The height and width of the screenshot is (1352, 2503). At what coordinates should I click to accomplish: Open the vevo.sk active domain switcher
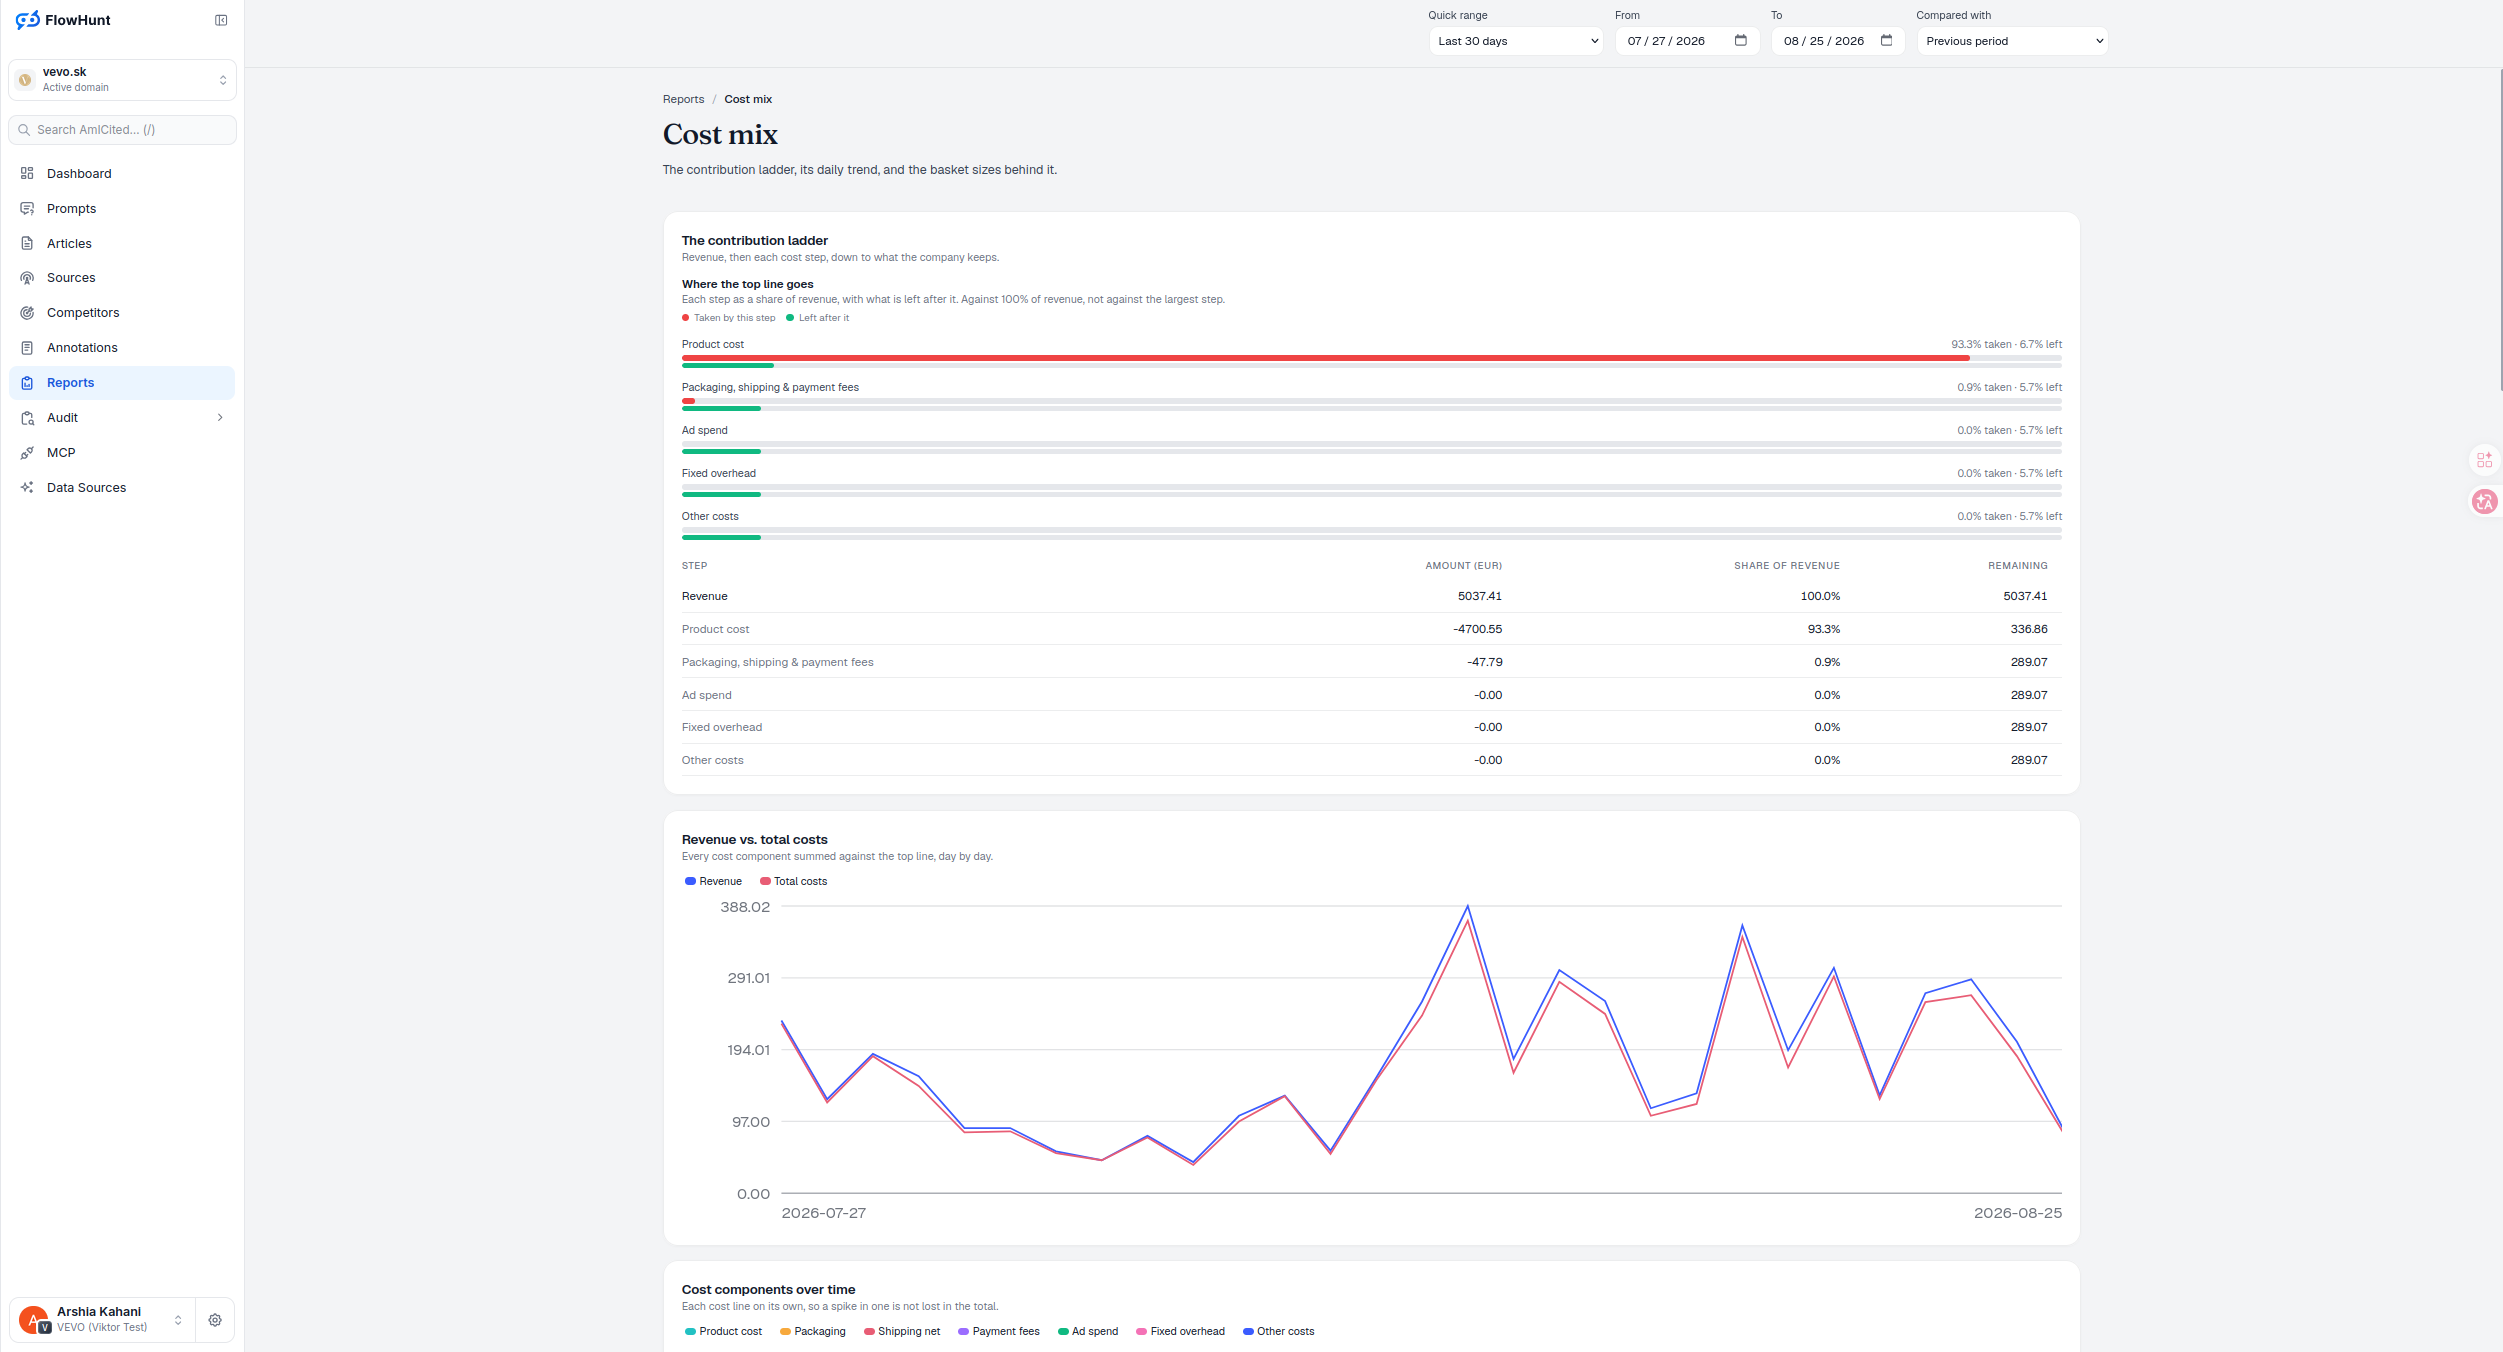[123, 80]
